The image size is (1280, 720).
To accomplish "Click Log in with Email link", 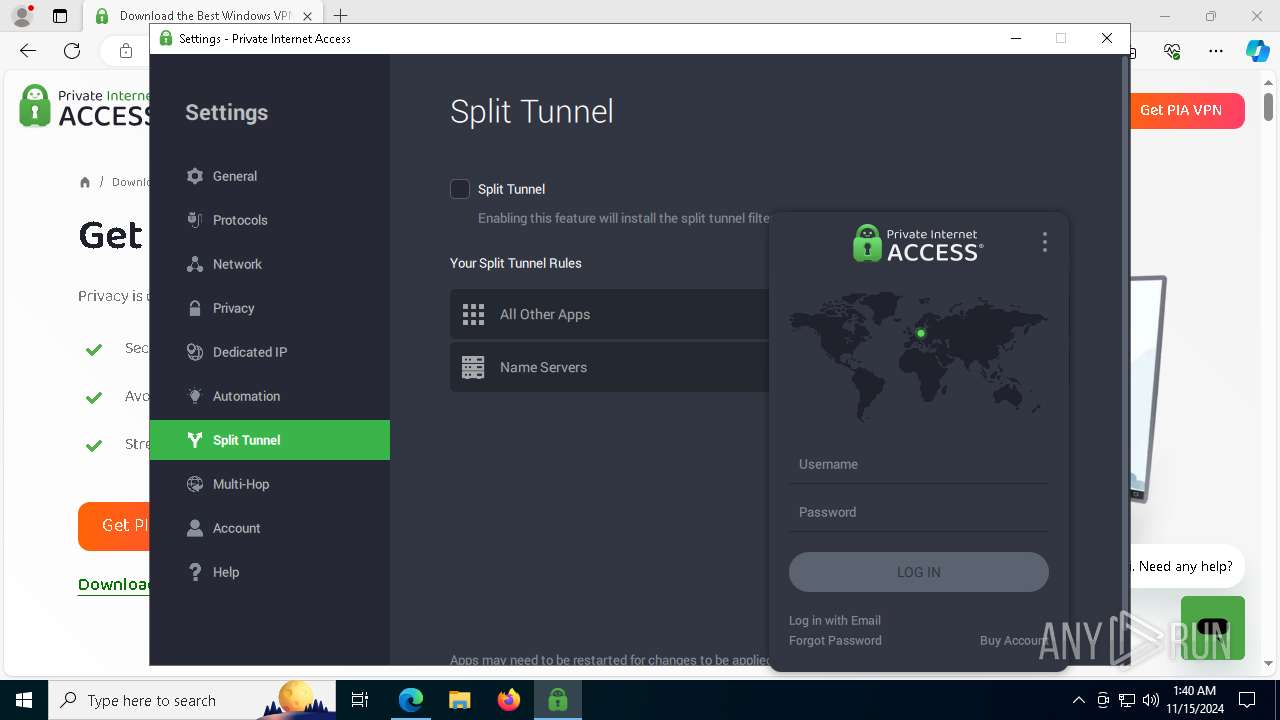I will 835,621.
